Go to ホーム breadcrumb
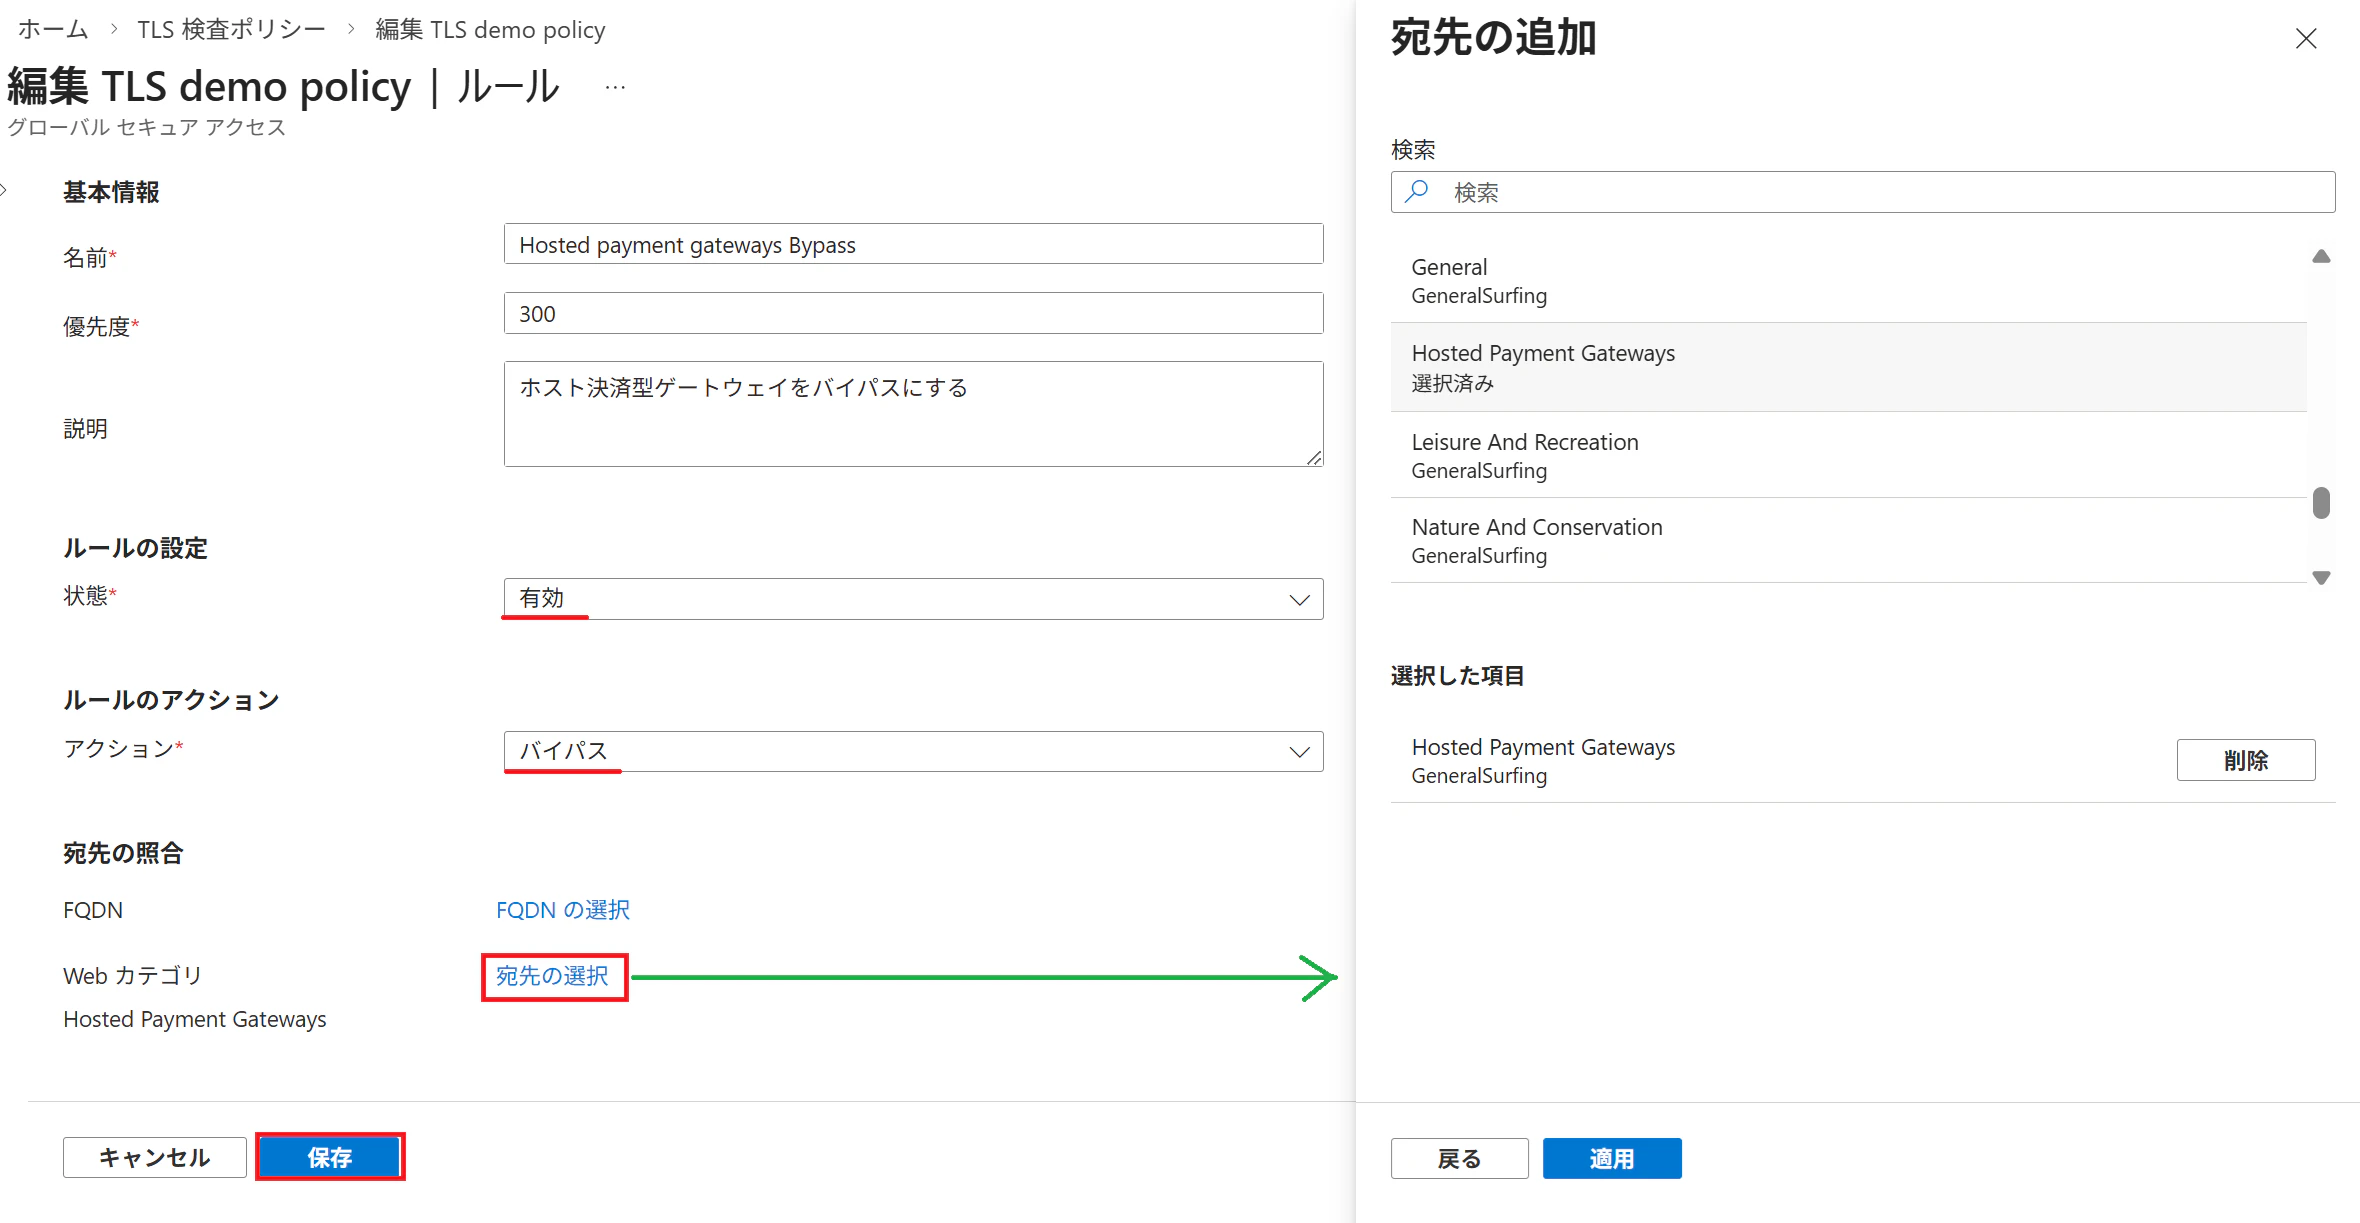 (x=54, y=30)
